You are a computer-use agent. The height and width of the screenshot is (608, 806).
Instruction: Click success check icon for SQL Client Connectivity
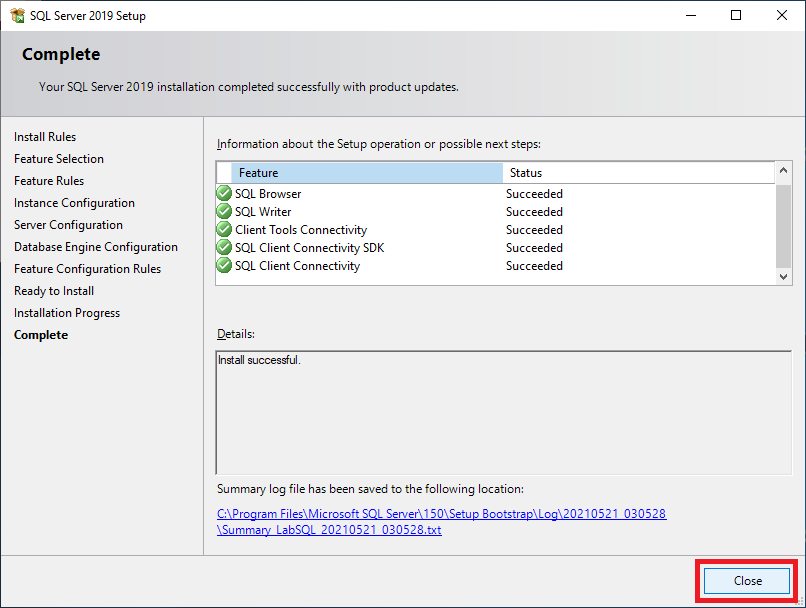tap(224, 266)
